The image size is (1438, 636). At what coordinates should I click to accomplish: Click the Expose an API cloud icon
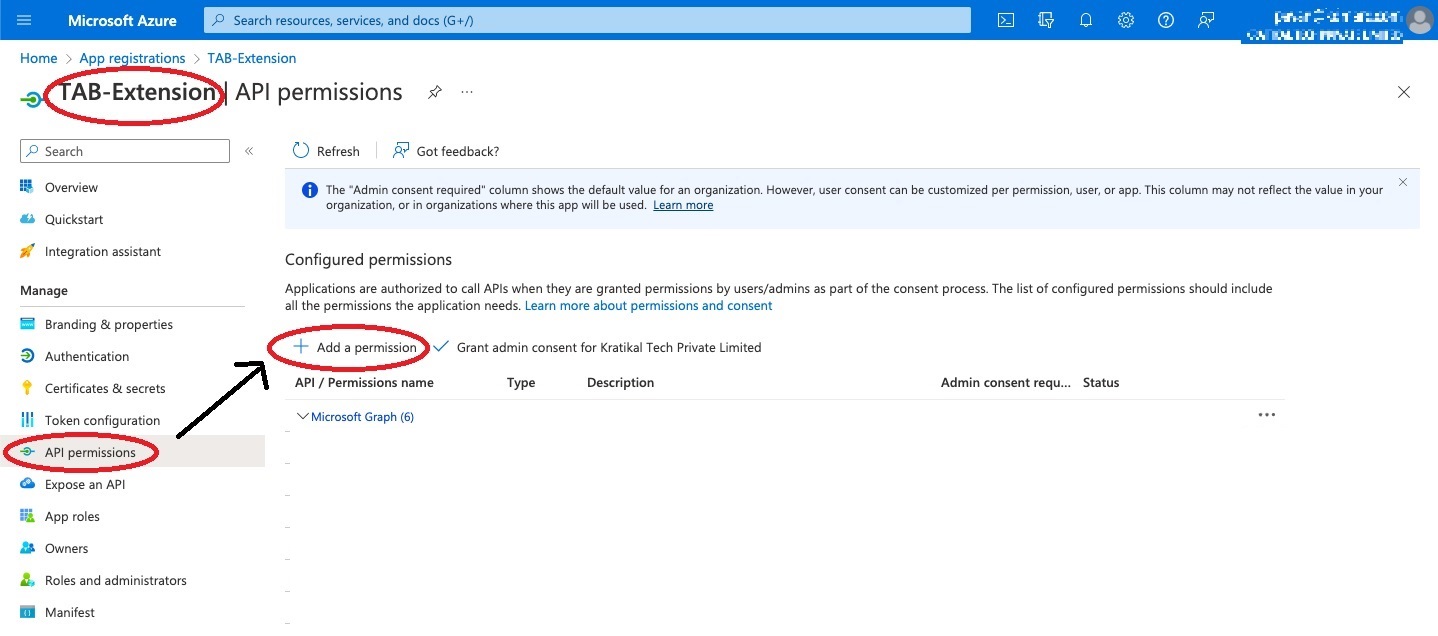pos(27,484)
